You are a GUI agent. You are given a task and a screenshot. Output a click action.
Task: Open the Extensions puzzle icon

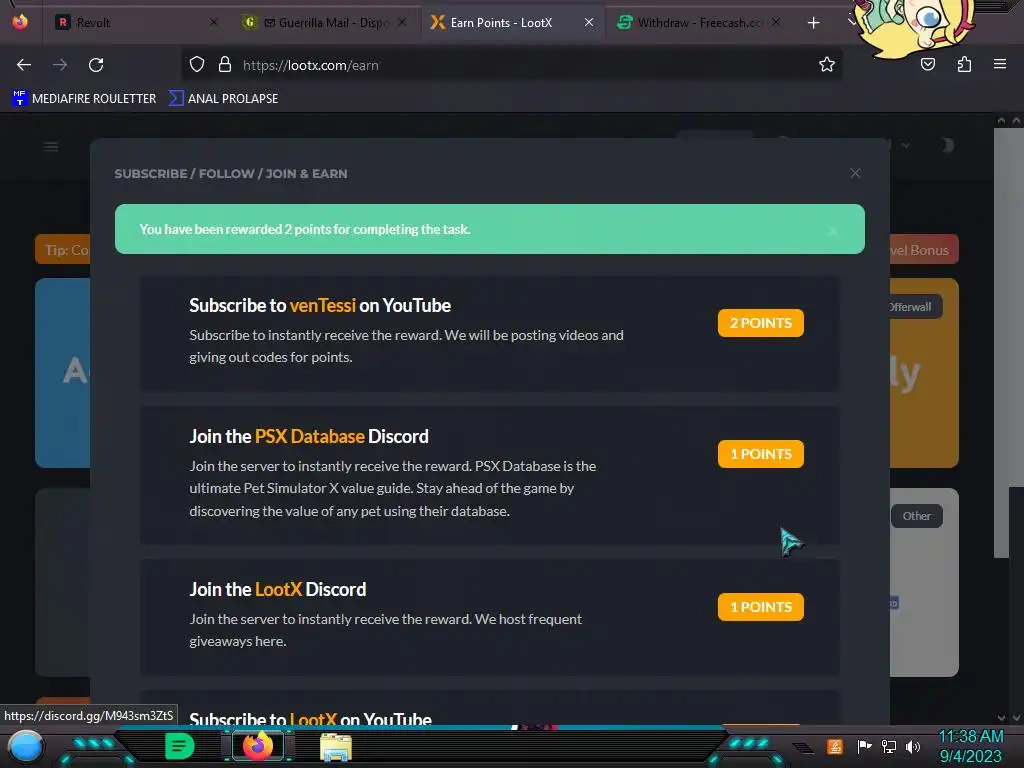tap(964, 64)
